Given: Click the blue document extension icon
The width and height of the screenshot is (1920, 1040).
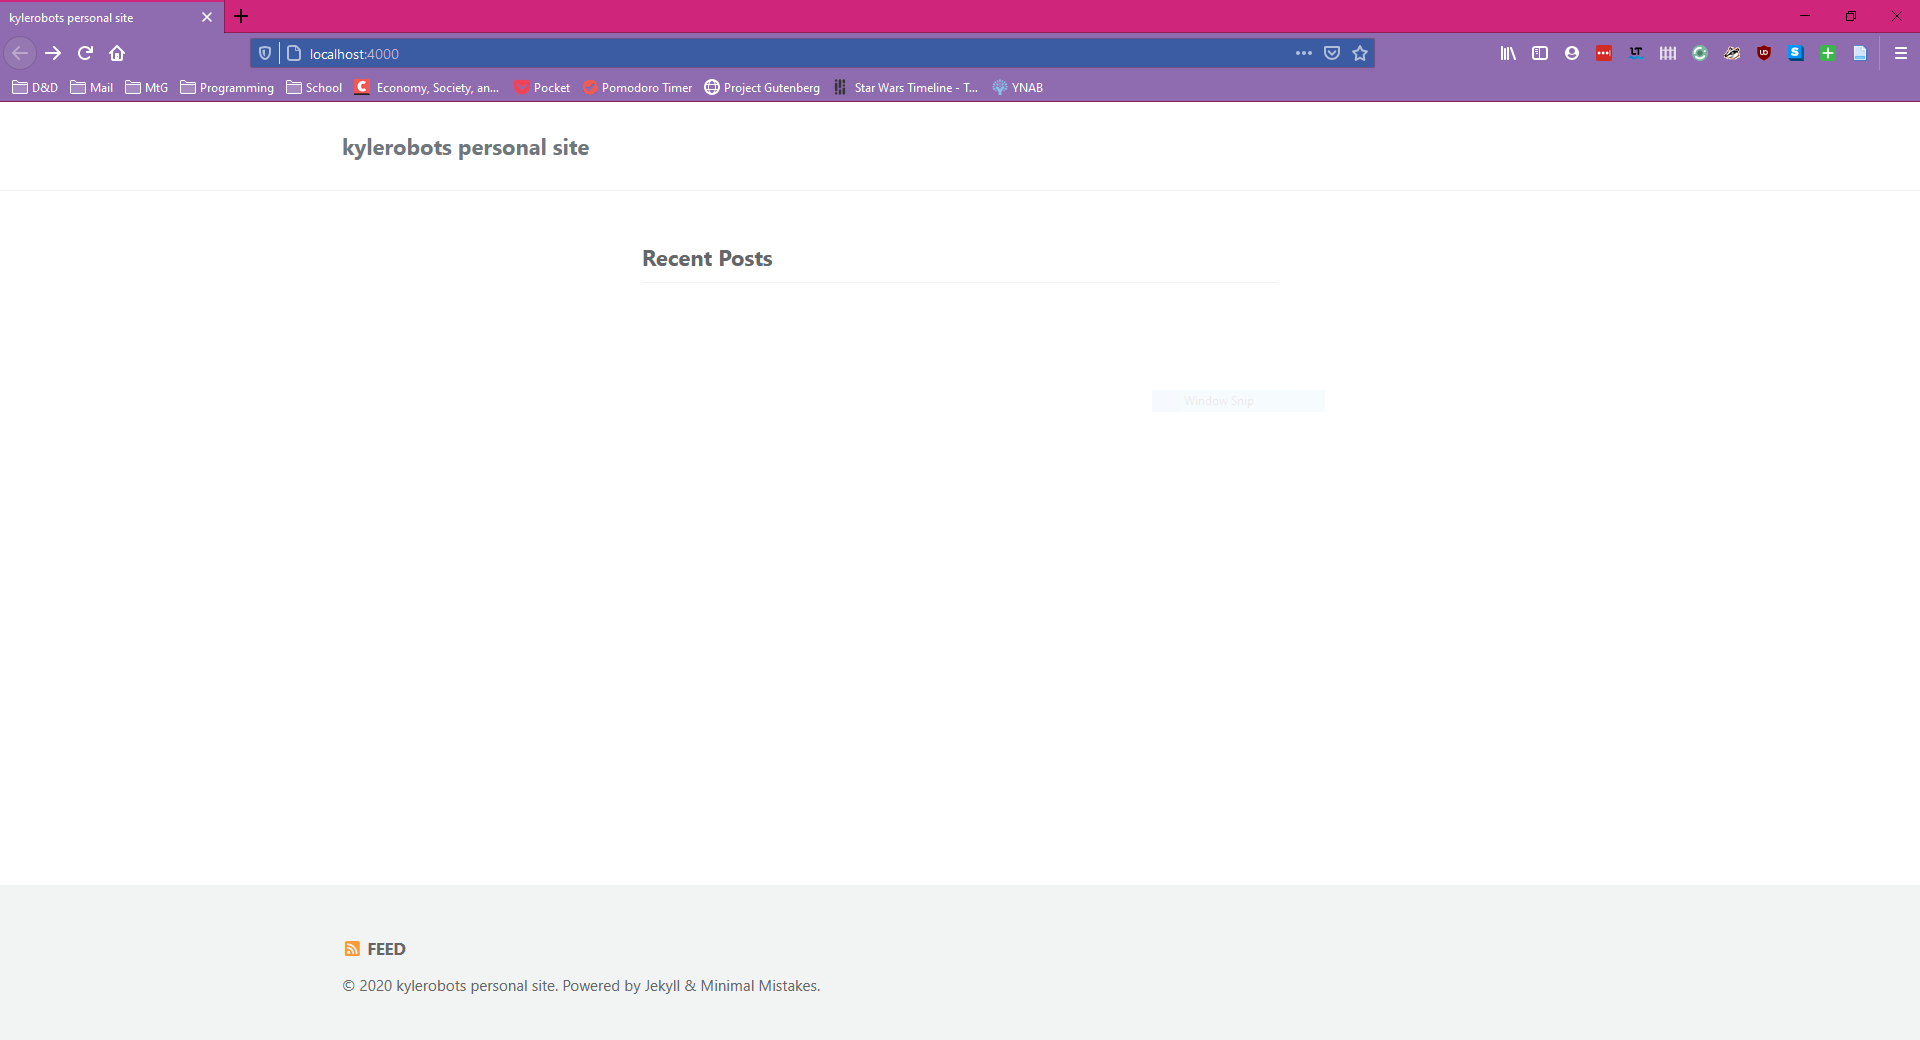Looking at the screenshot, I should pos(1860,53).
